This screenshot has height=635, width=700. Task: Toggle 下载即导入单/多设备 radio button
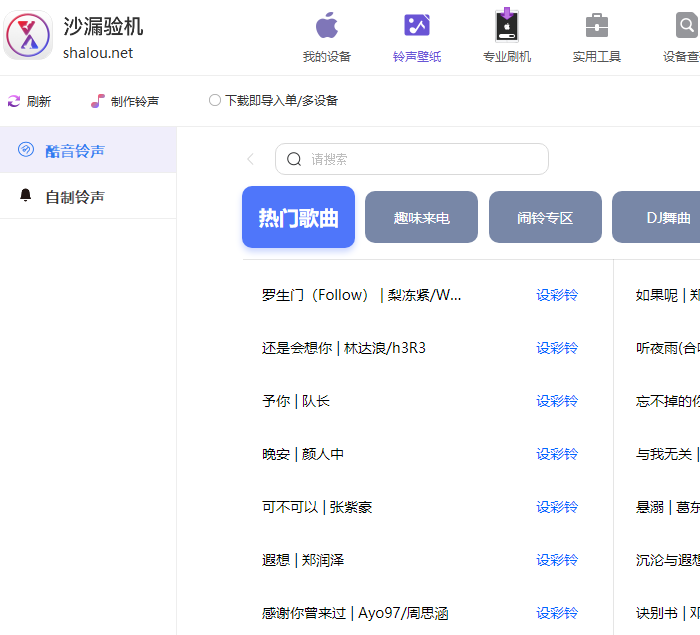(215, 100)
